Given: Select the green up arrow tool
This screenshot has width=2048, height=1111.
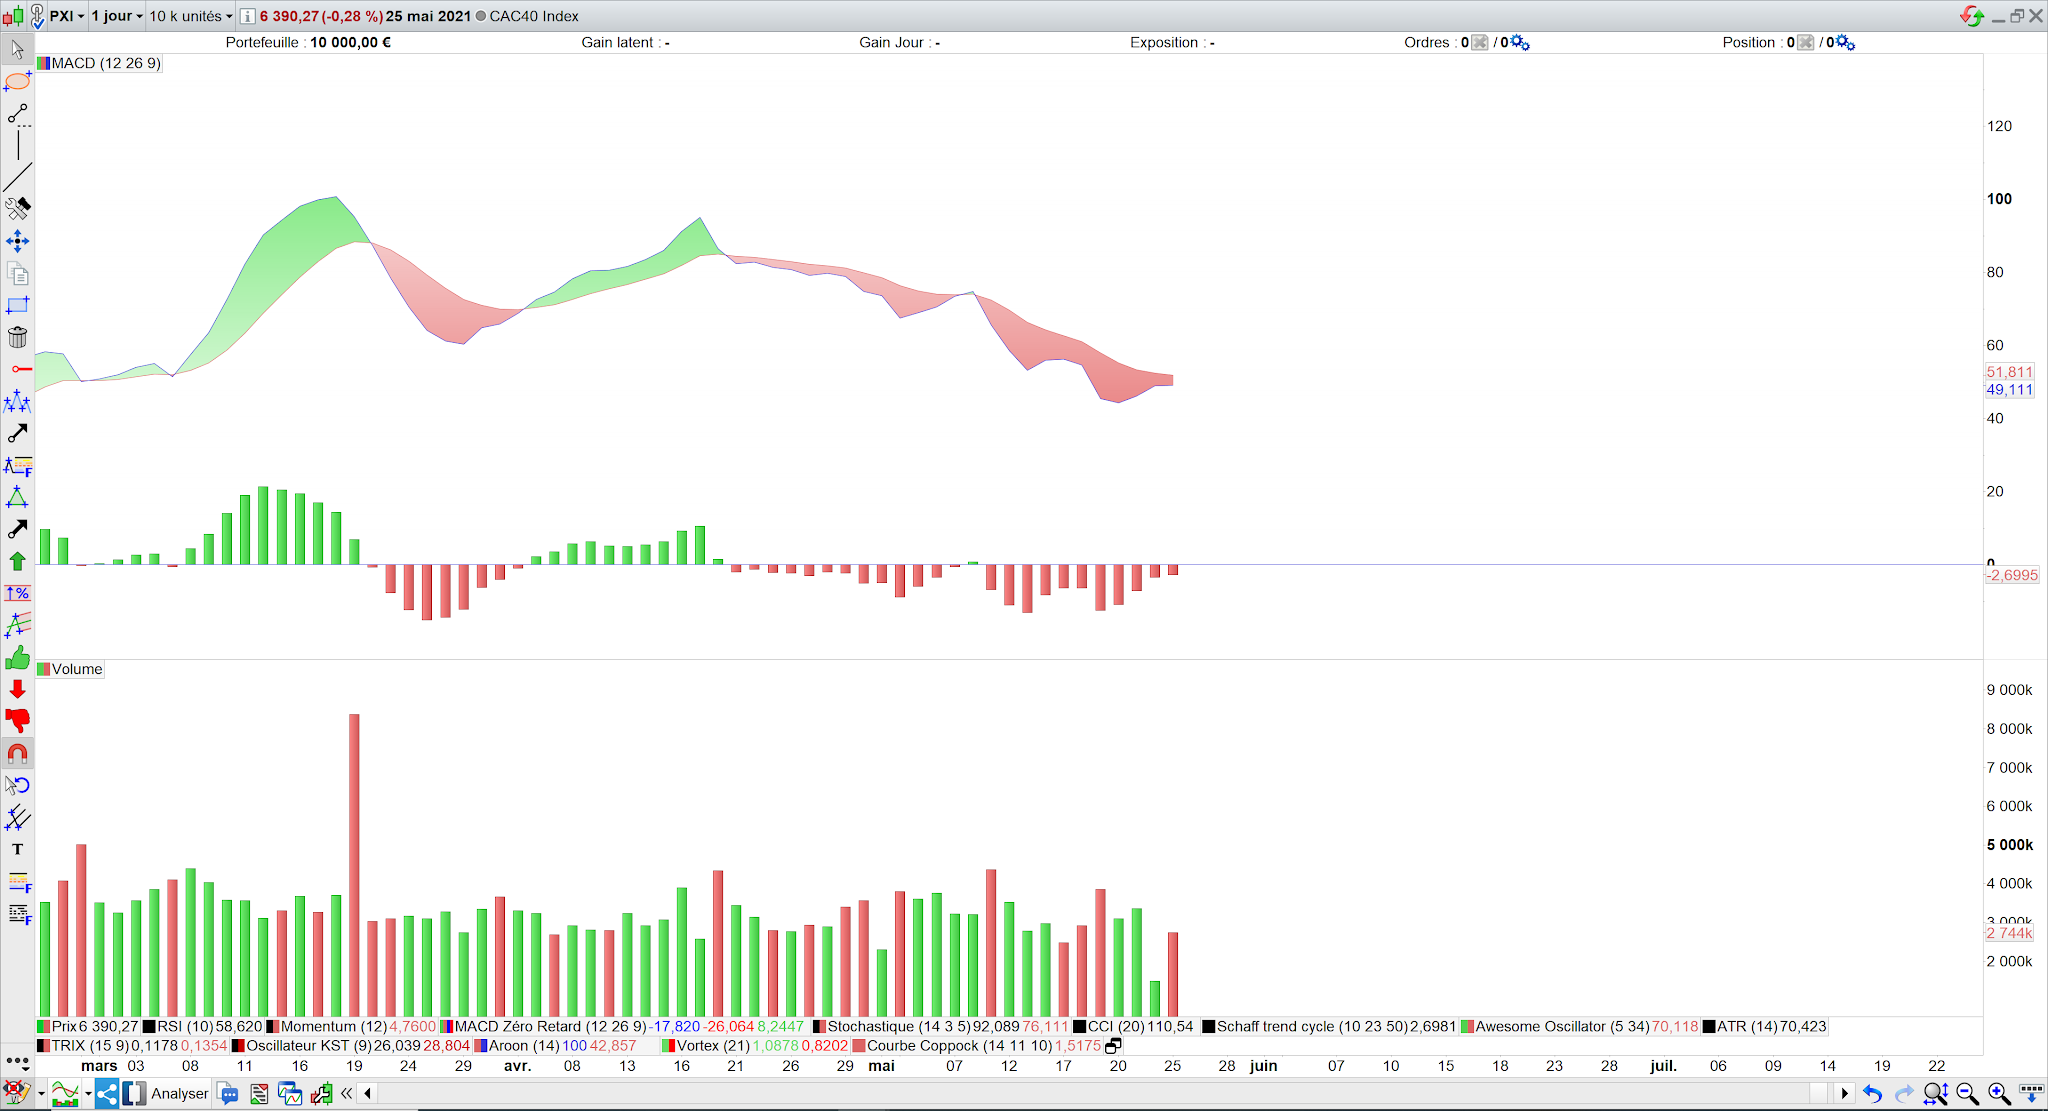Looking at the screenshot, I should pos(17,561).
